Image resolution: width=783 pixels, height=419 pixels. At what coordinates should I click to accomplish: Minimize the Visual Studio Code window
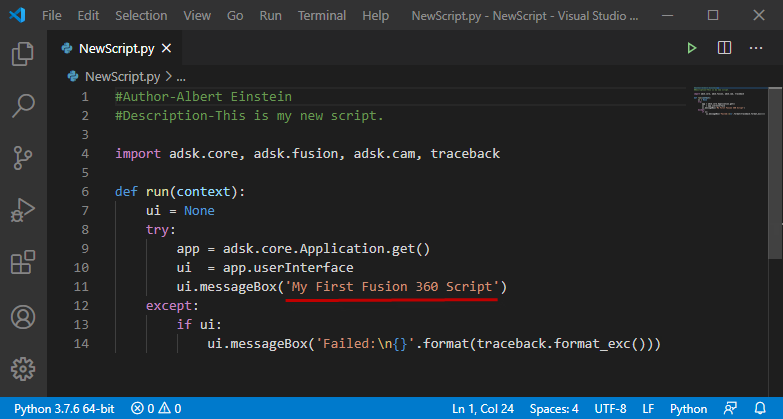(667, 15)
